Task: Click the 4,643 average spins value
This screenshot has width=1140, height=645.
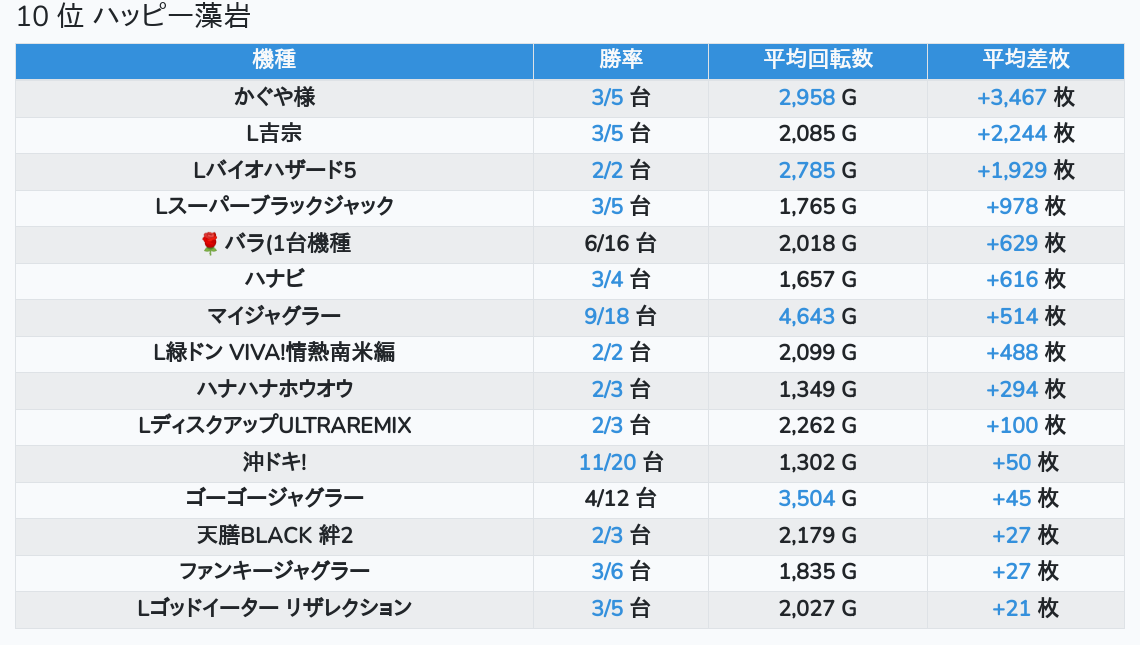Action: (x=806, y=317)
